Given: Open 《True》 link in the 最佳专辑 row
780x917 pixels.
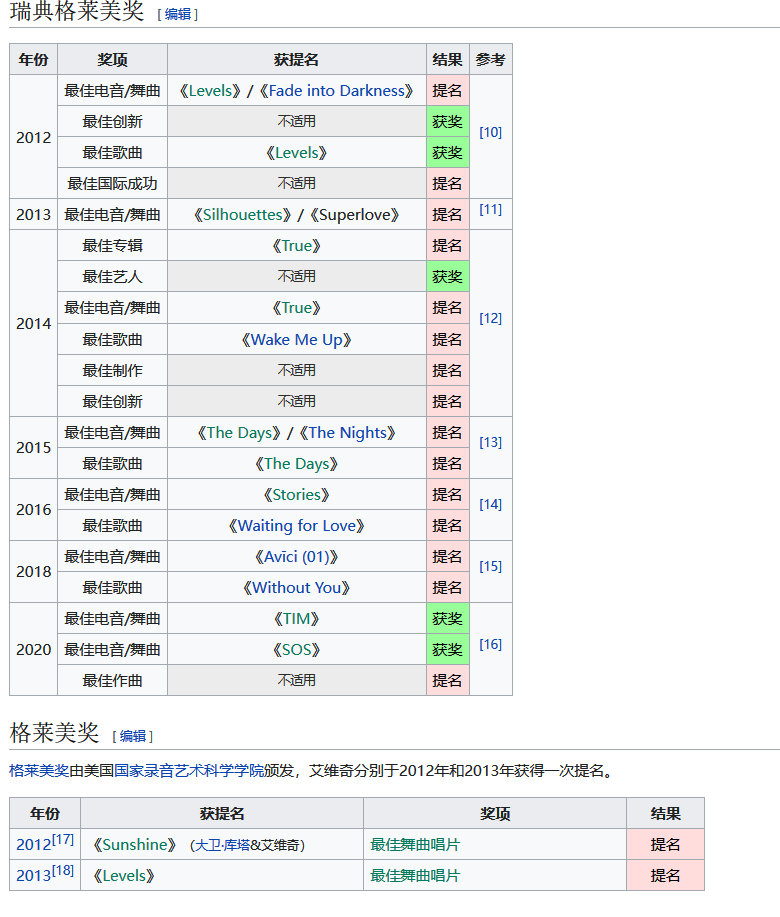Looking at the screenshot, I should coord(296,246).
